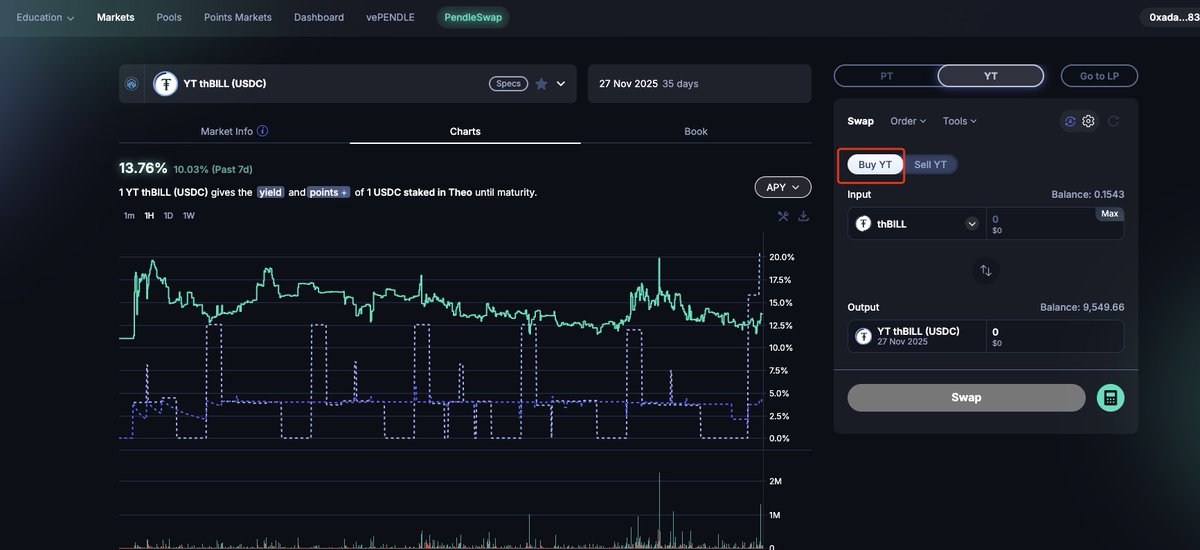The height and width of the screenshot is (550, 1200).
Task: Download chart data icon
Action: click(804, 216)
